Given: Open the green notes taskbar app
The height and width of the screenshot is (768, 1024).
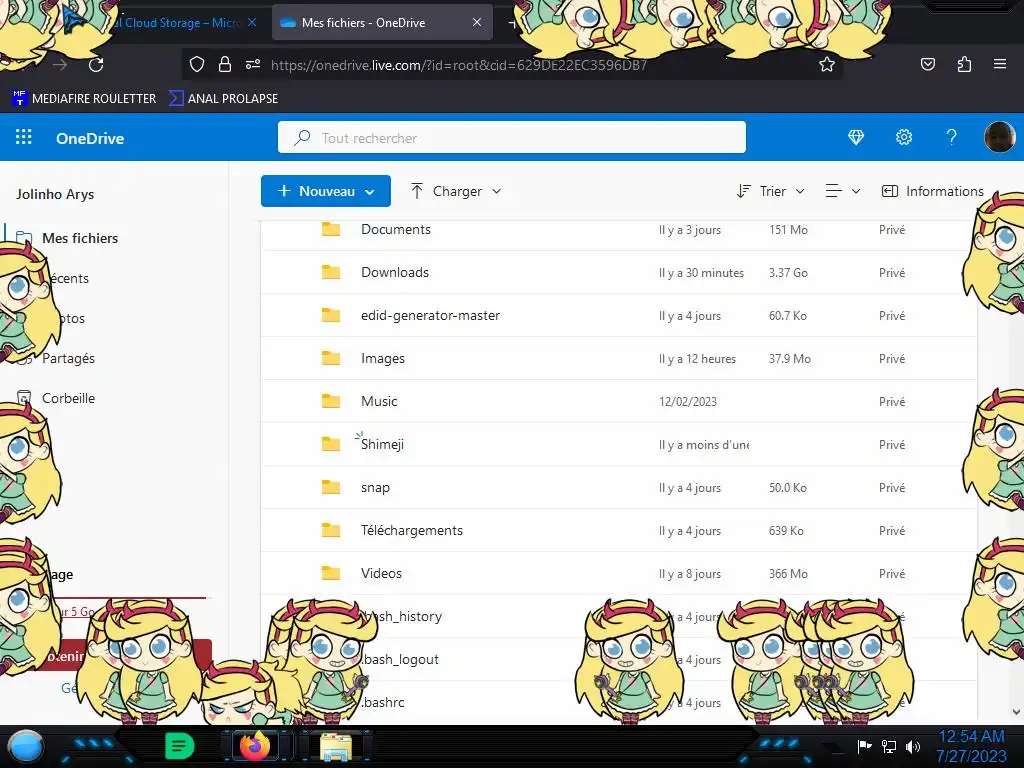Looking at the screenshot, I should pos(179,746).
